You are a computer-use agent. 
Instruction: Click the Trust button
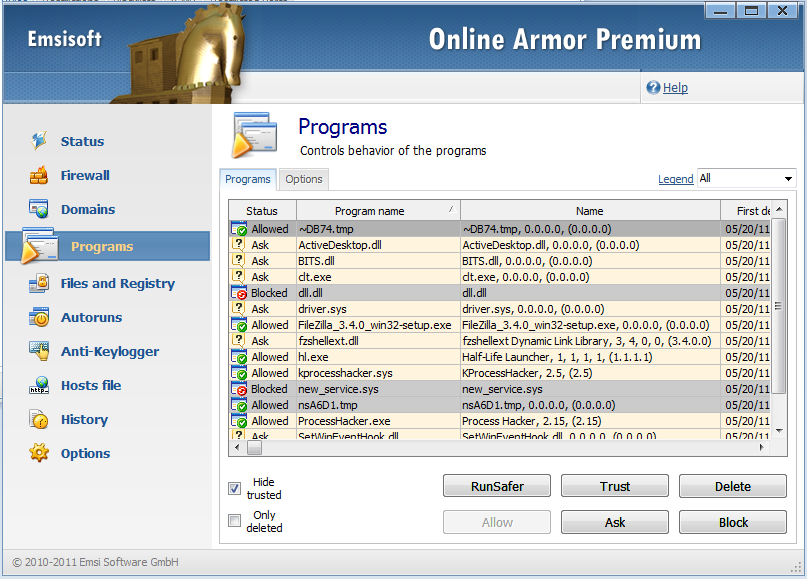point(615,486)
